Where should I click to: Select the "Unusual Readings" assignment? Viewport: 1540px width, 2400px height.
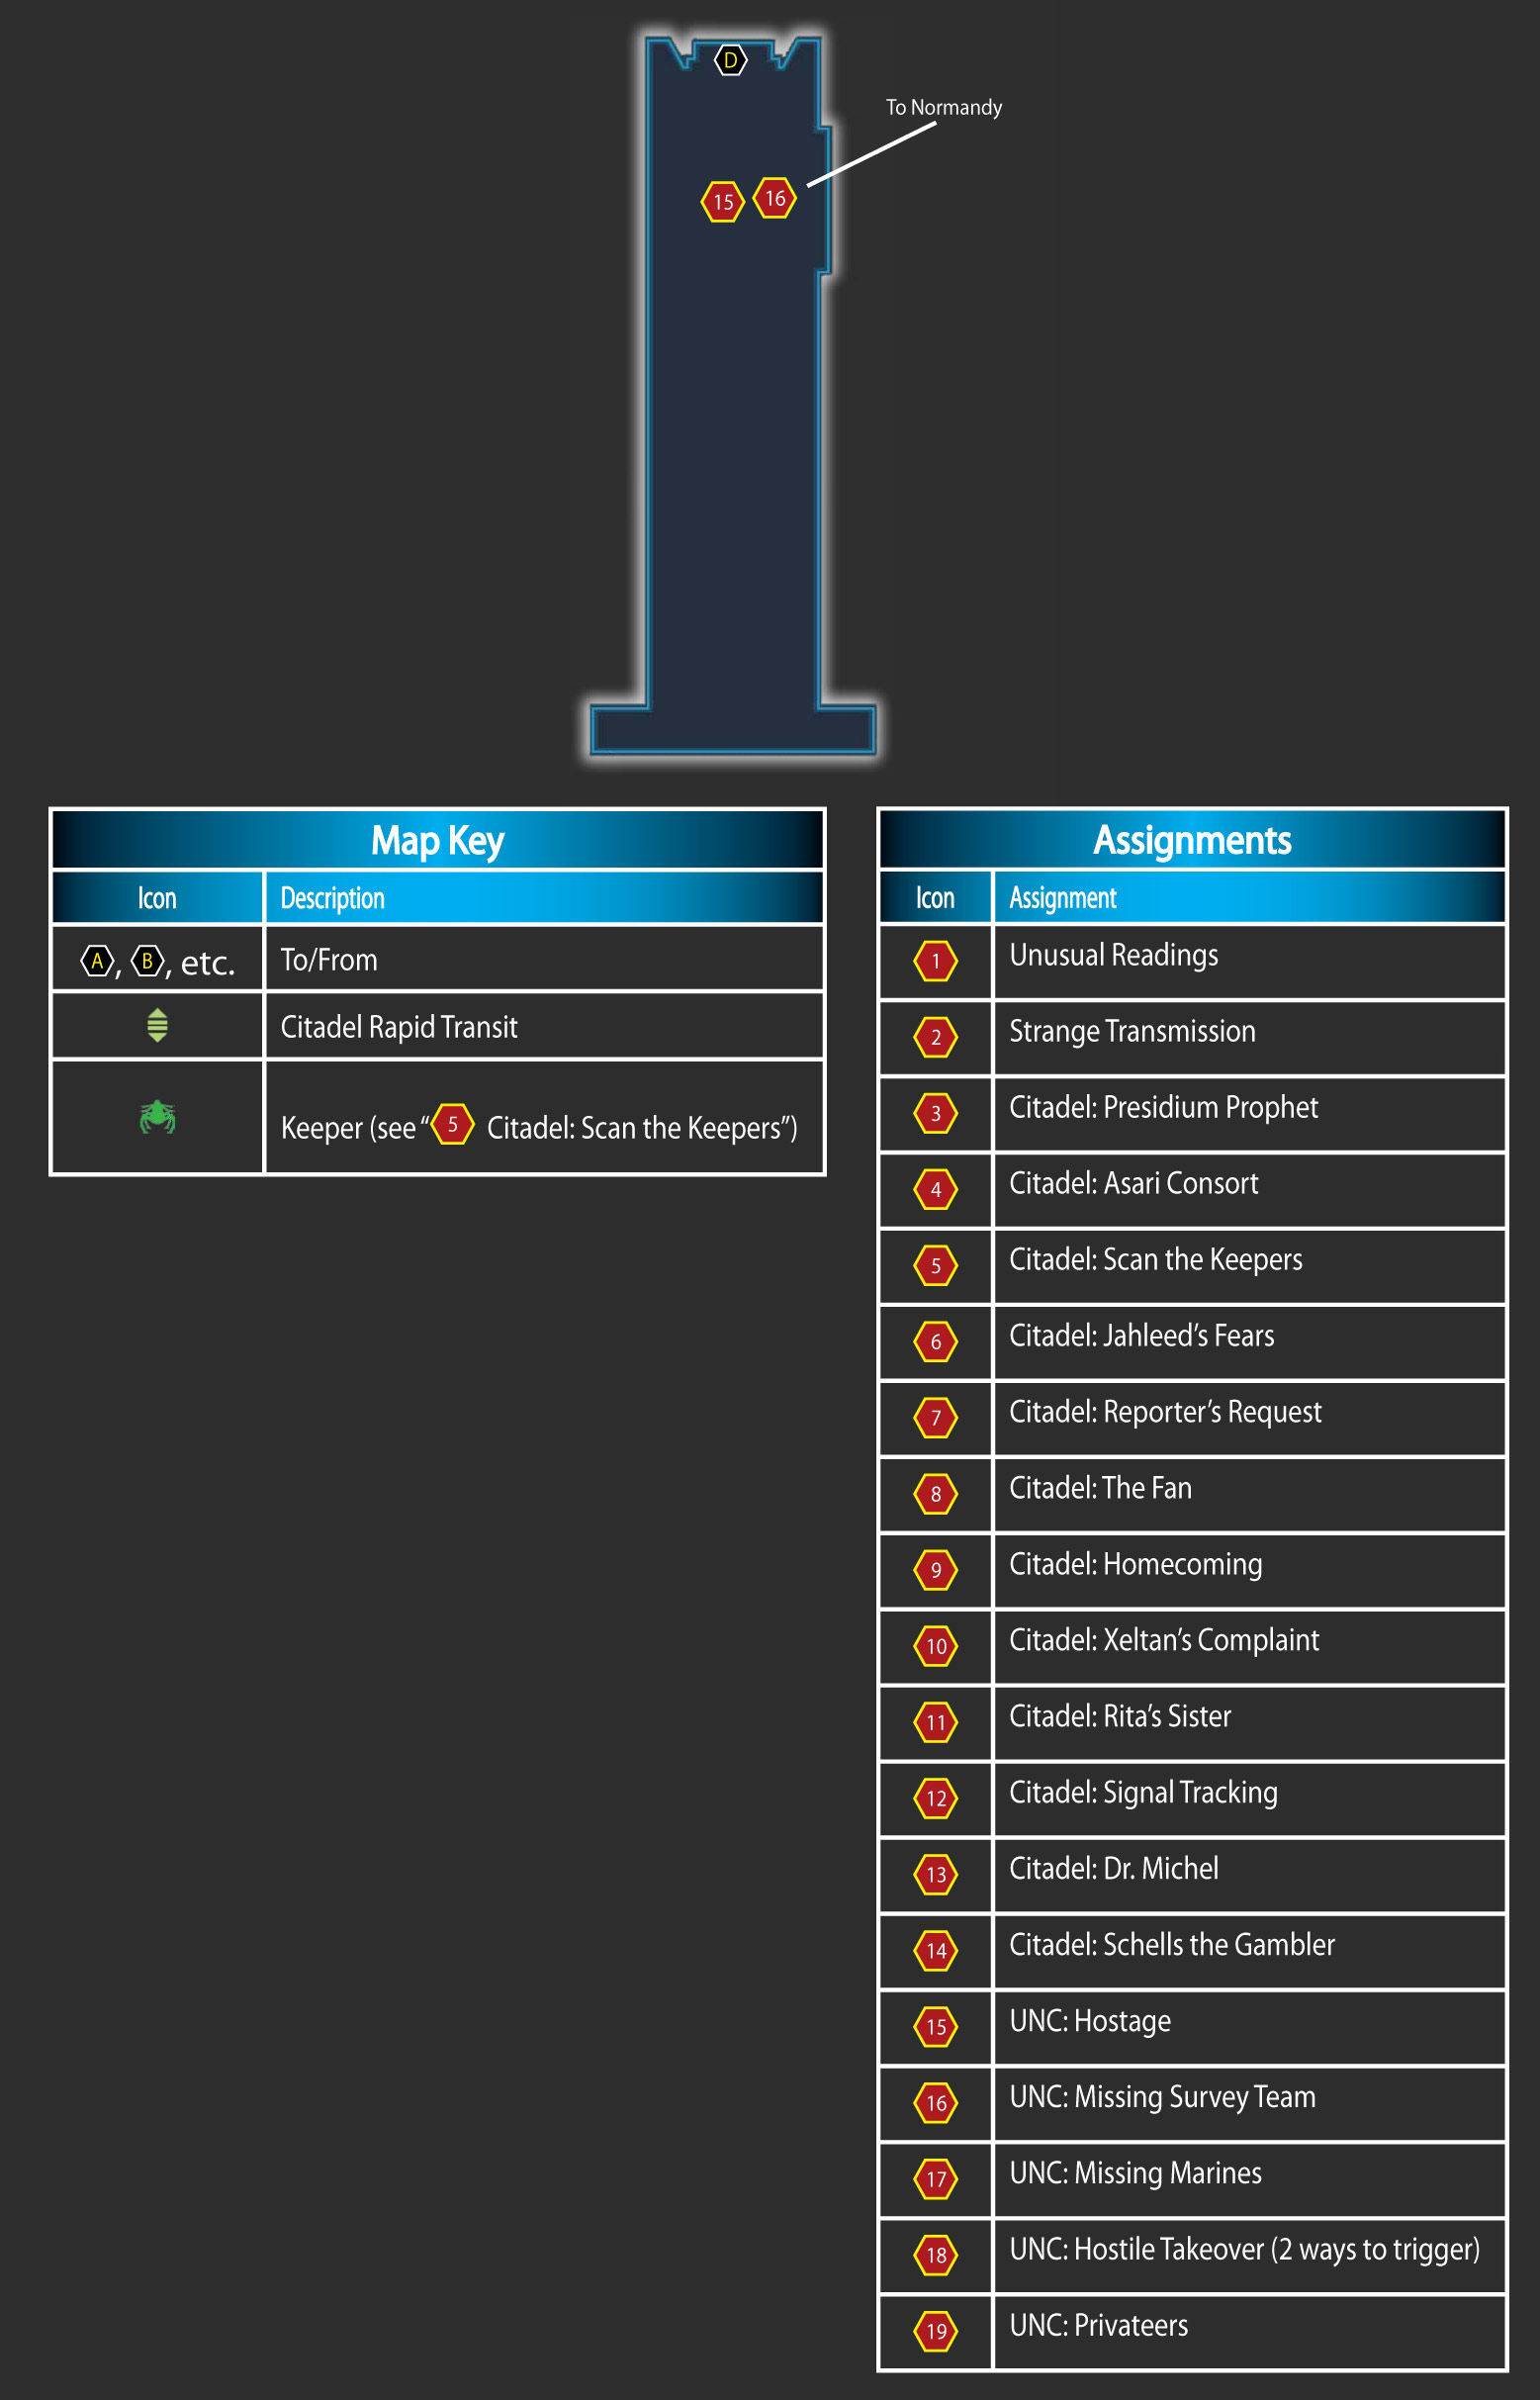click(1113, 956)
